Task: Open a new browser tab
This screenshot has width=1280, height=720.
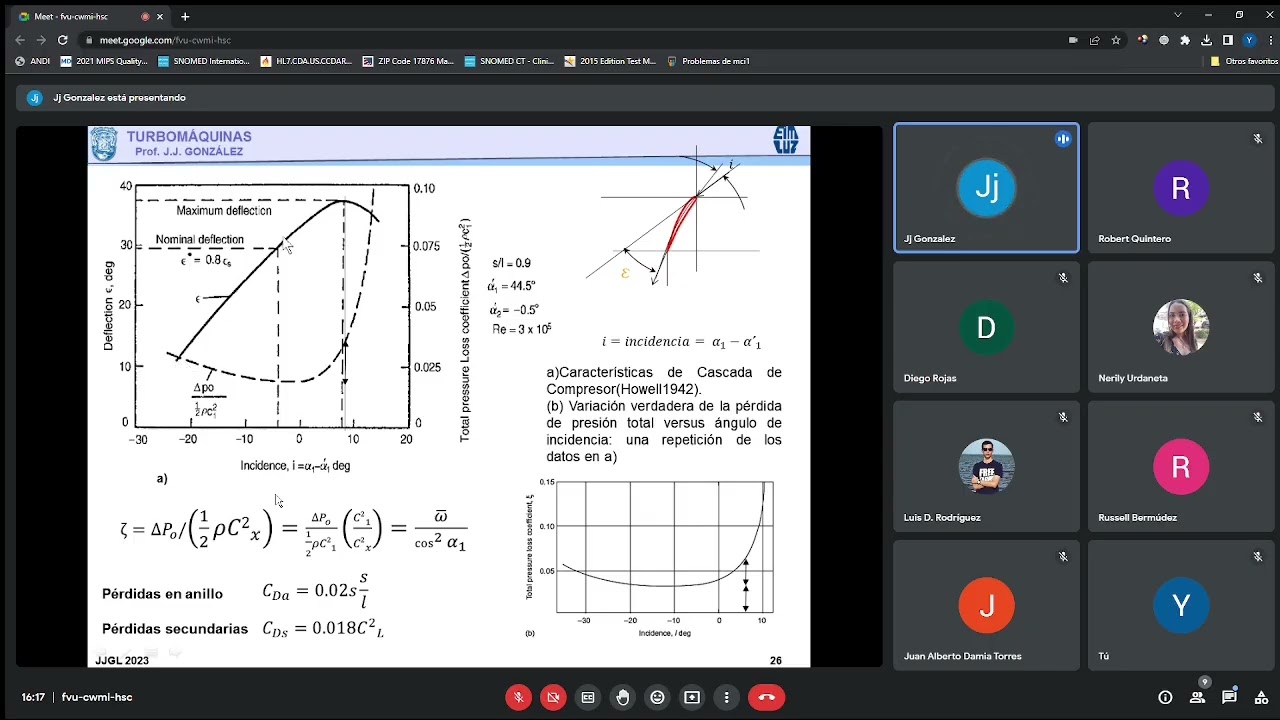Action: (x=185, y=16)
